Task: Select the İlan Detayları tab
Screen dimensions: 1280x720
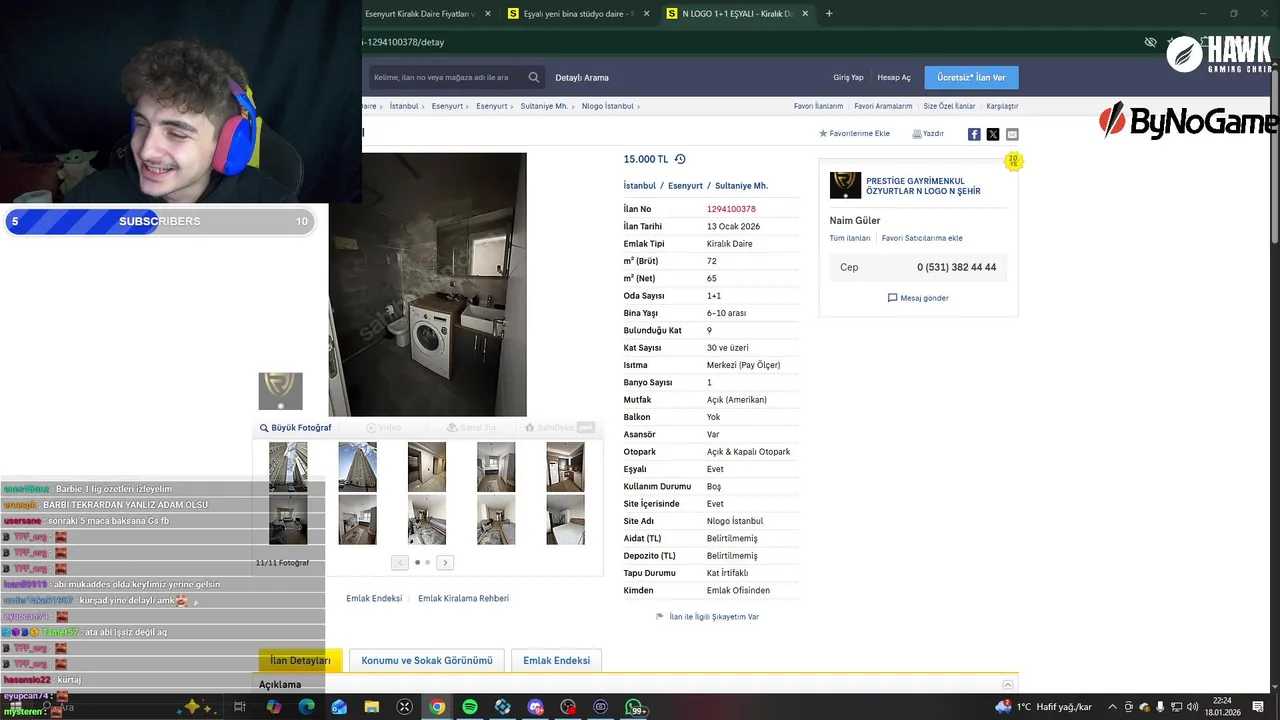Action: pos(300,660)
